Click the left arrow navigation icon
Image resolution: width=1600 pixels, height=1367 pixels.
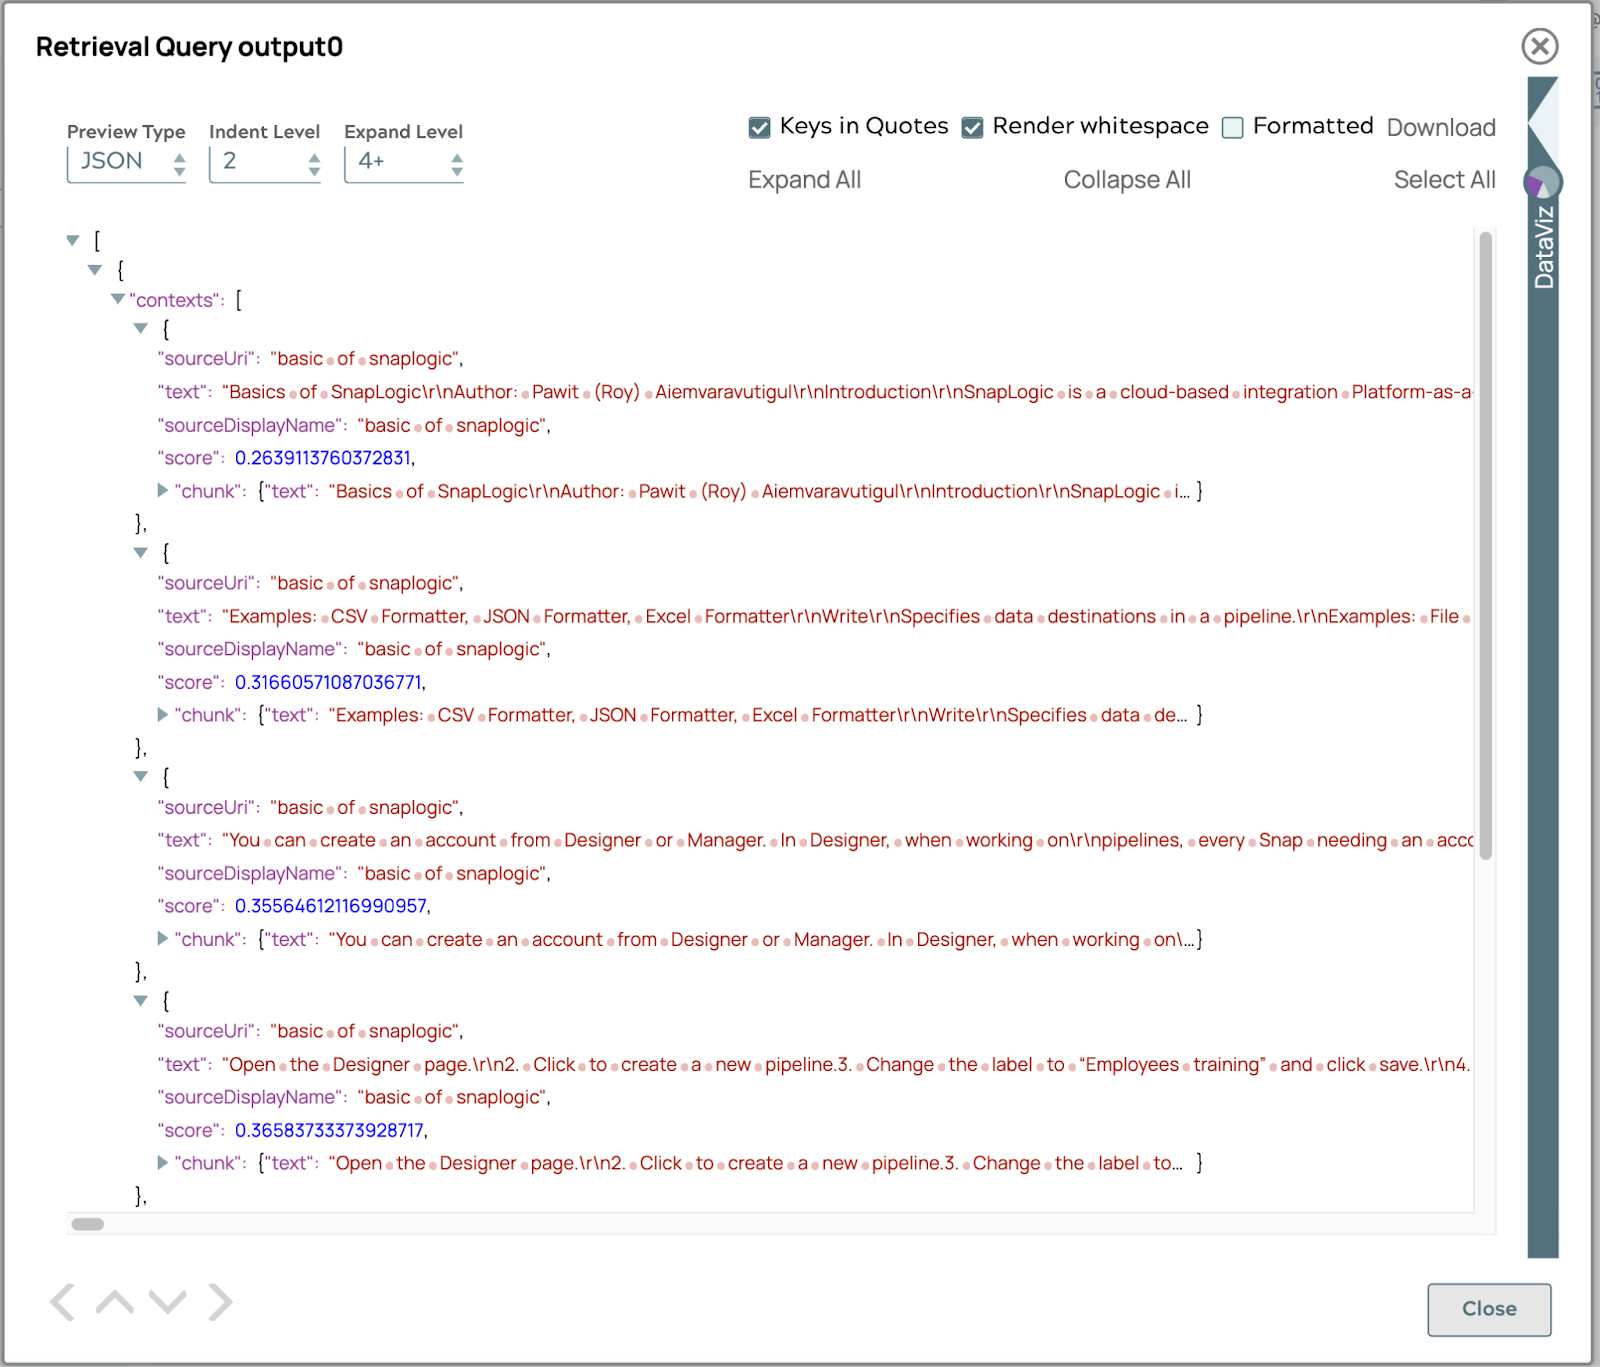(x=62, y=1302)
